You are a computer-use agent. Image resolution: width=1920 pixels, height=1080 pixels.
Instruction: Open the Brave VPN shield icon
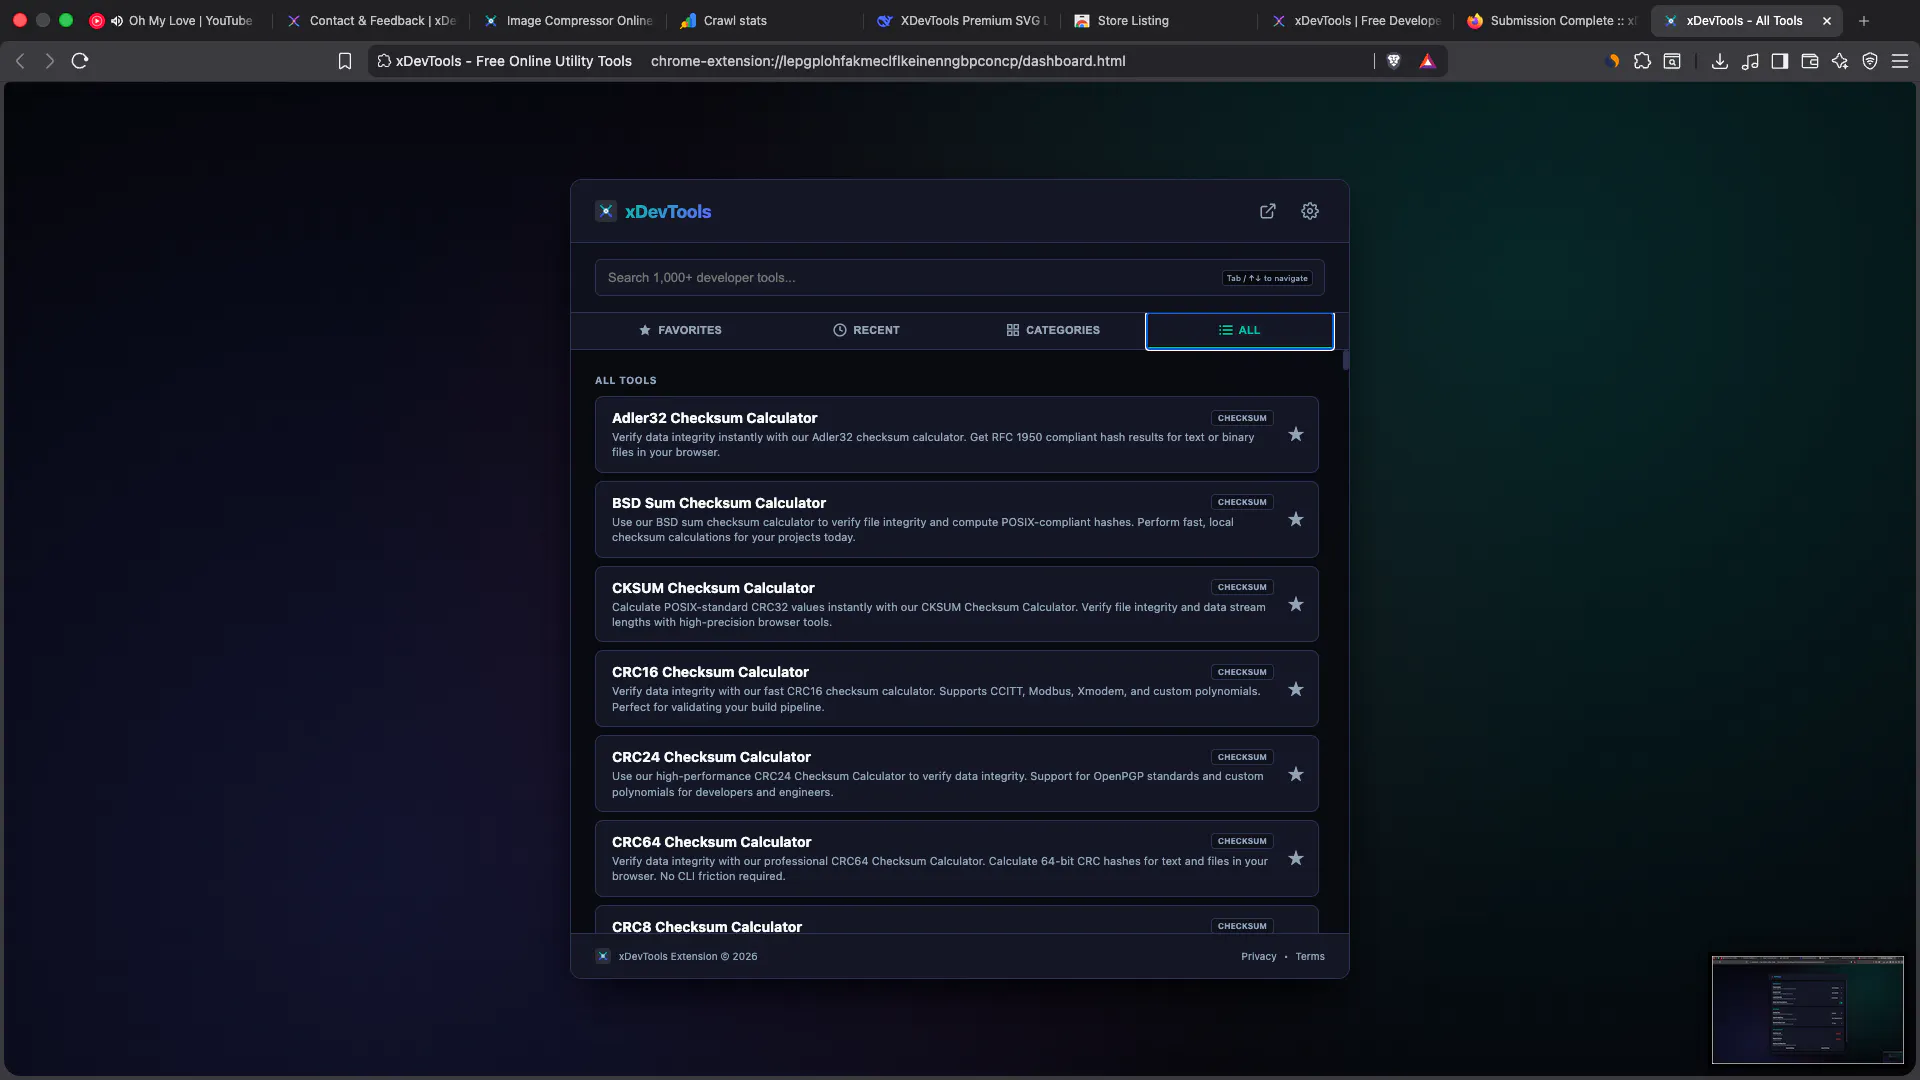1870,61
